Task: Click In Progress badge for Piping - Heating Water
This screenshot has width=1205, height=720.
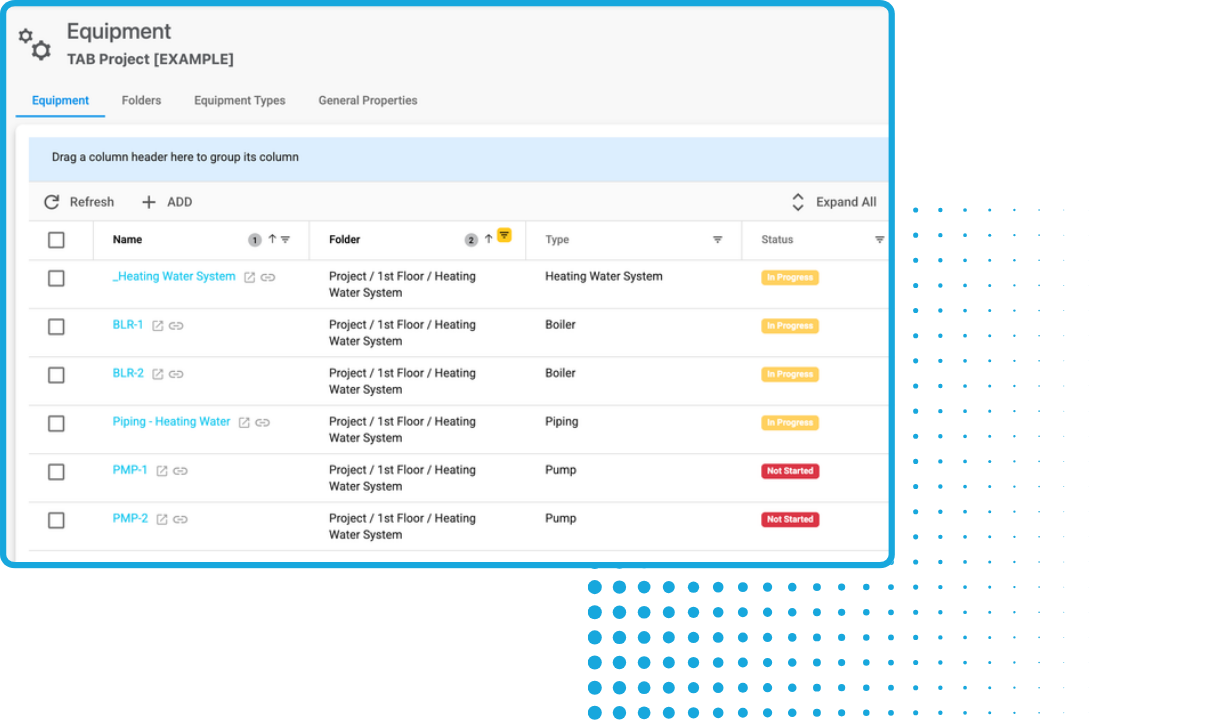Action: click(790, 423)
